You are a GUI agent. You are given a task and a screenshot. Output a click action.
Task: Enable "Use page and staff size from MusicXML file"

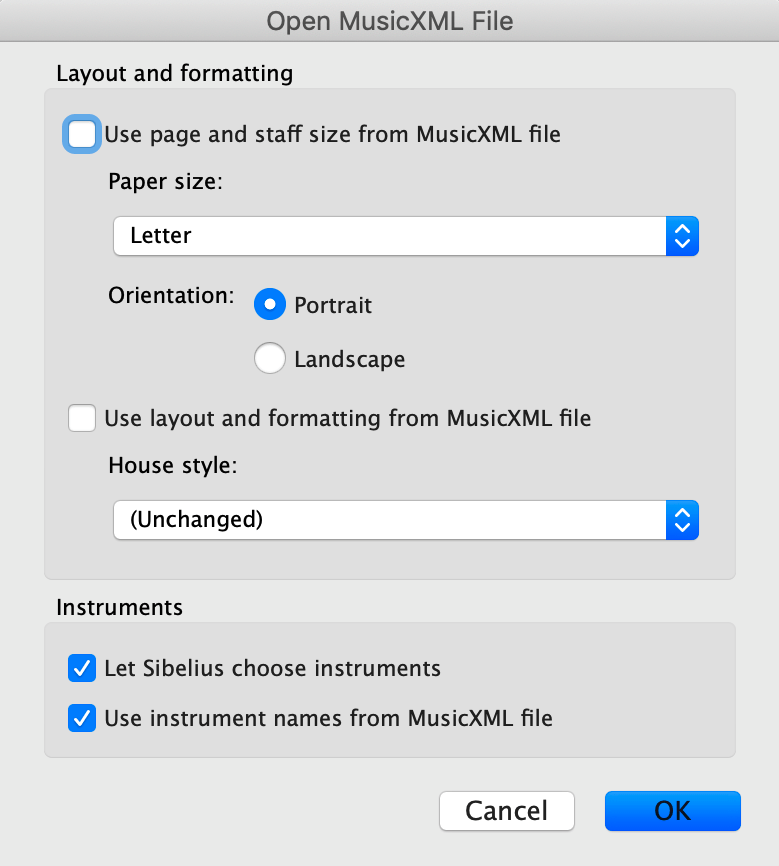[81, 134]
